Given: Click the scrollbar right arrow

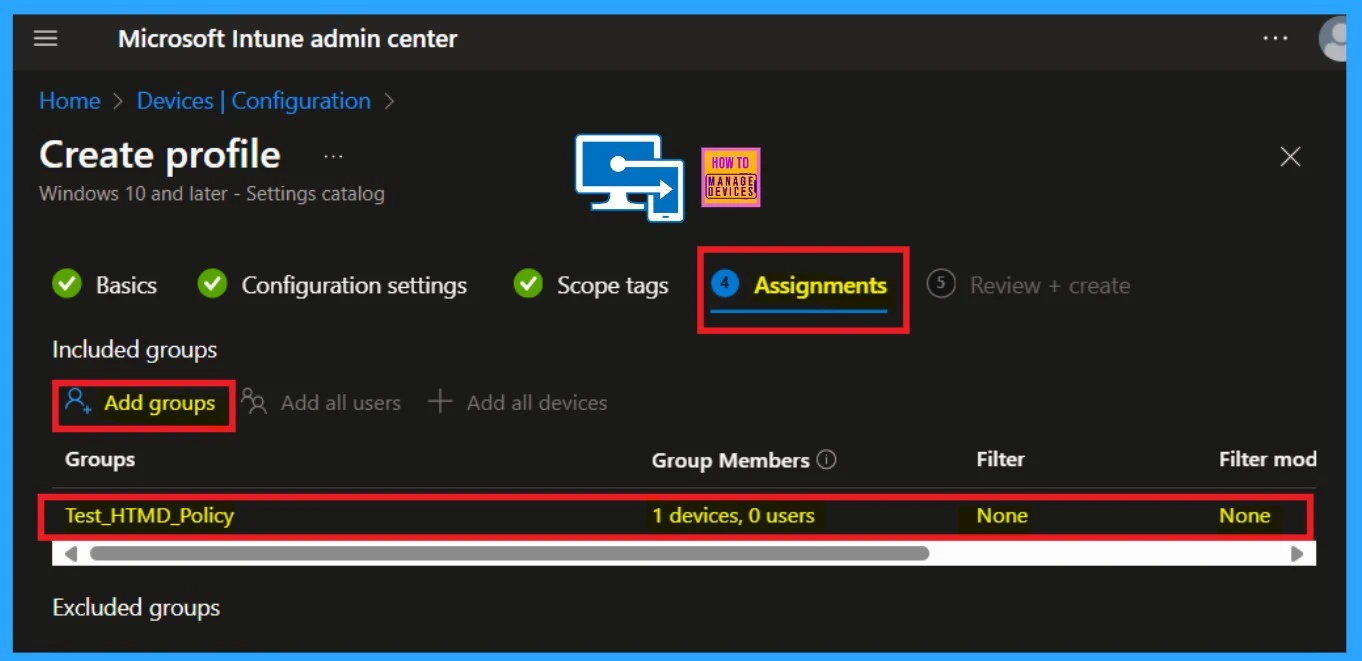Looking at the screenshot, I should pos(1297,553).
